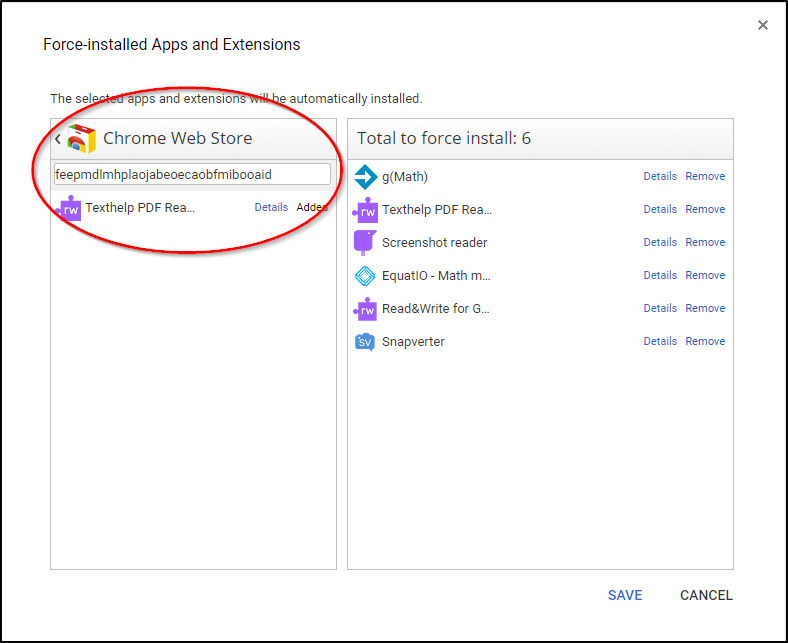Select the g(Math) name text
Screen dimensions: 788x643
[x=405, y=177]
